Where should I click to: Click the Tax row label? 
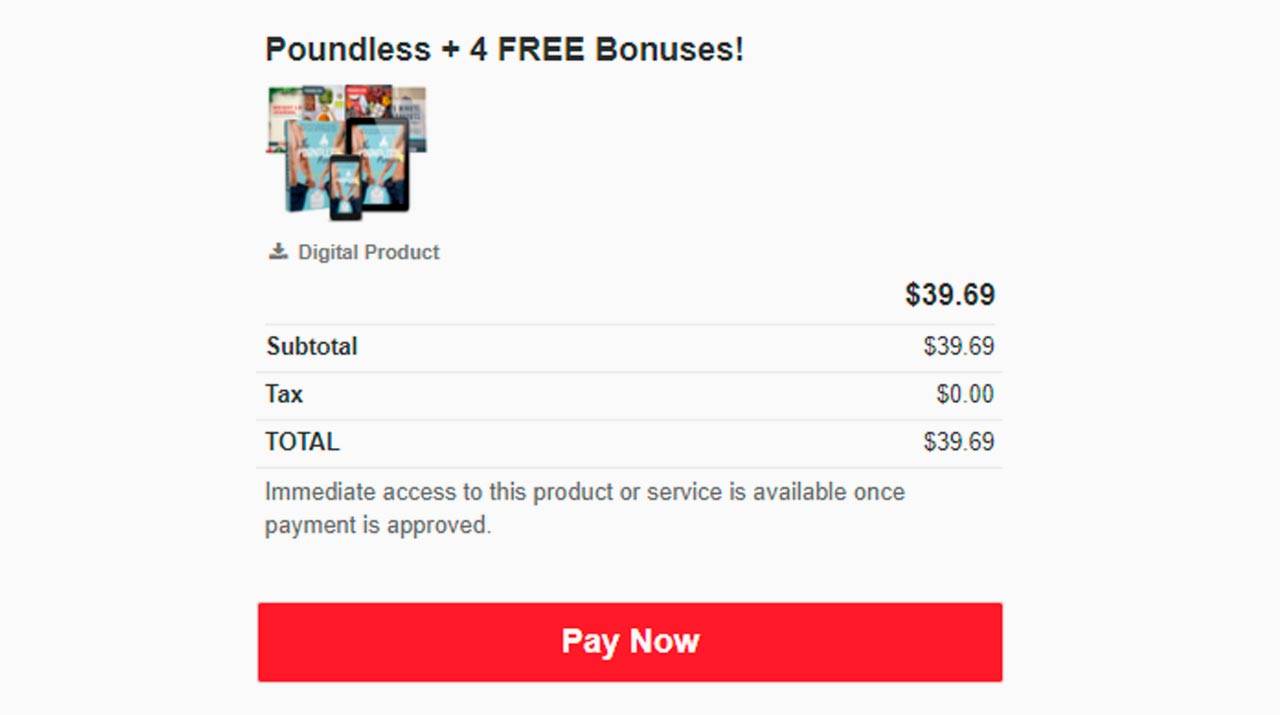(x=284, y=394)
